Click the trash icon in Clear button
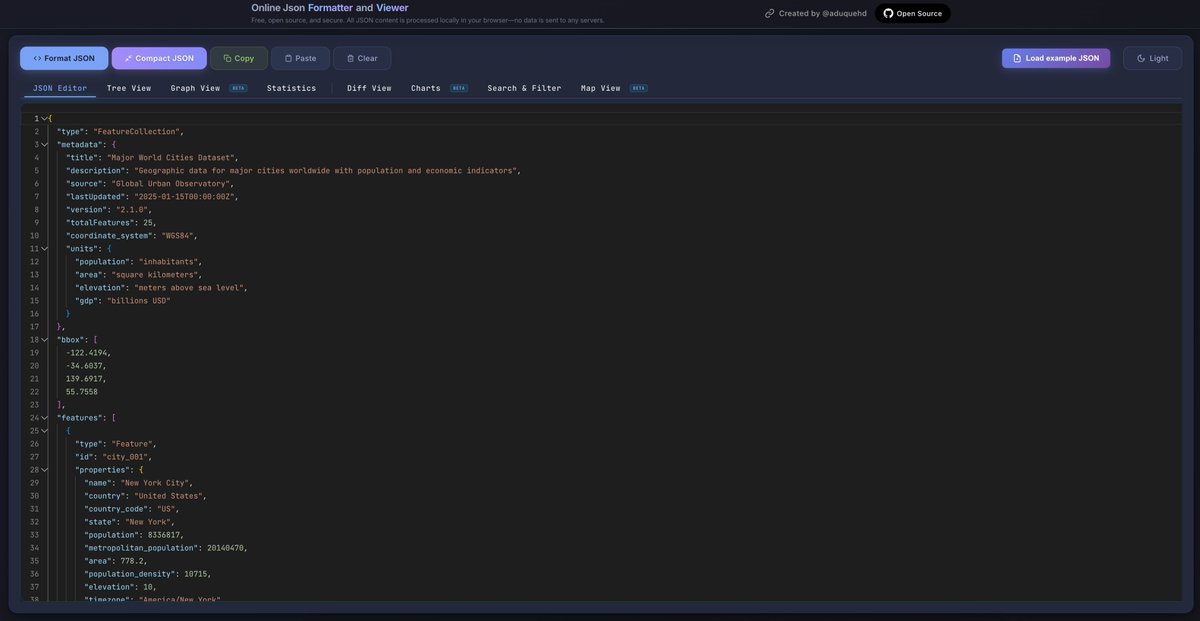The height and width of the screenshot is (621, 1200). [351, 58]
